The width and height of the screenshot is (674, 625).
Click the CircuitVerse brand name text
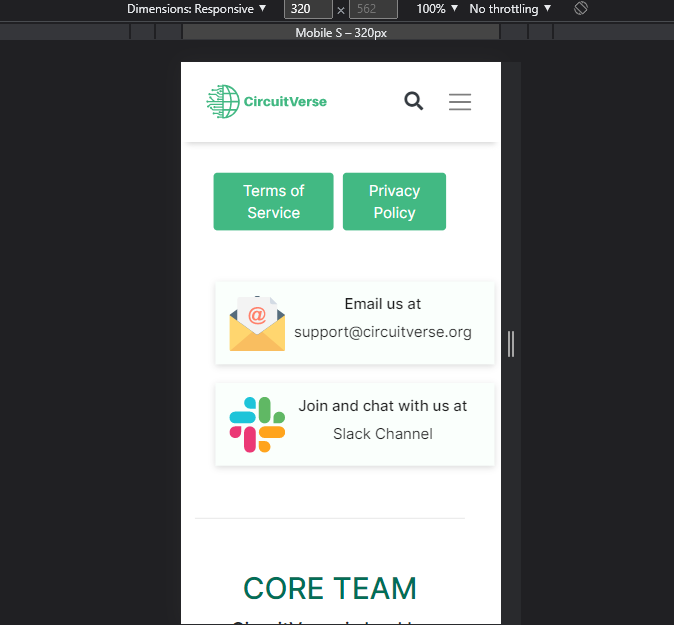point(285,101)
